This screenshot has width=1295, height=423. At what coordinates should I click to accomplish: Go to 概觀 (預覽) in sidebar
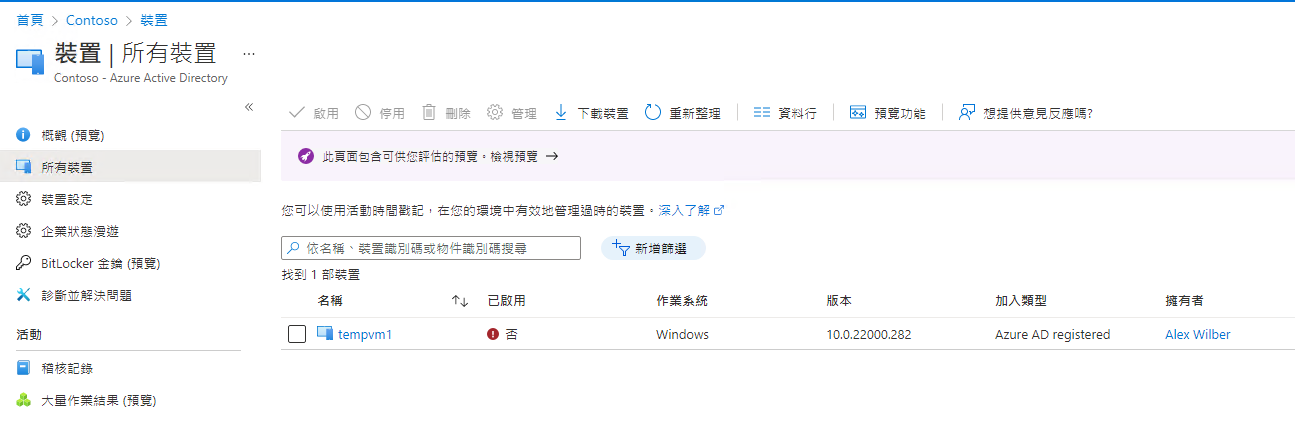(72, 135)
